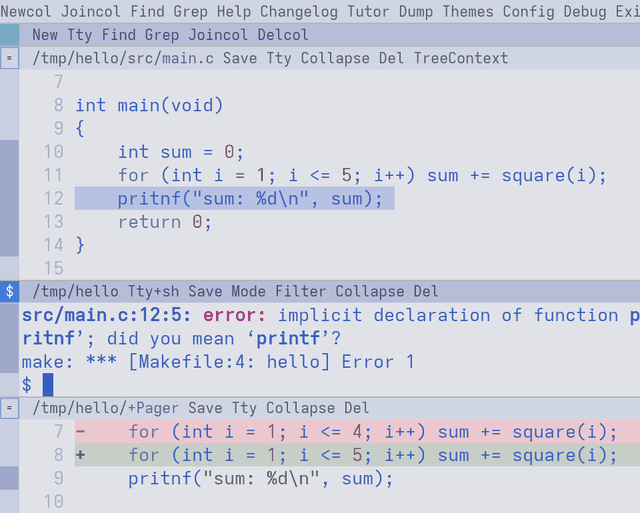Click the teal column handle square
The height and width of the screenshot is (513, 640).
[9, 35]
